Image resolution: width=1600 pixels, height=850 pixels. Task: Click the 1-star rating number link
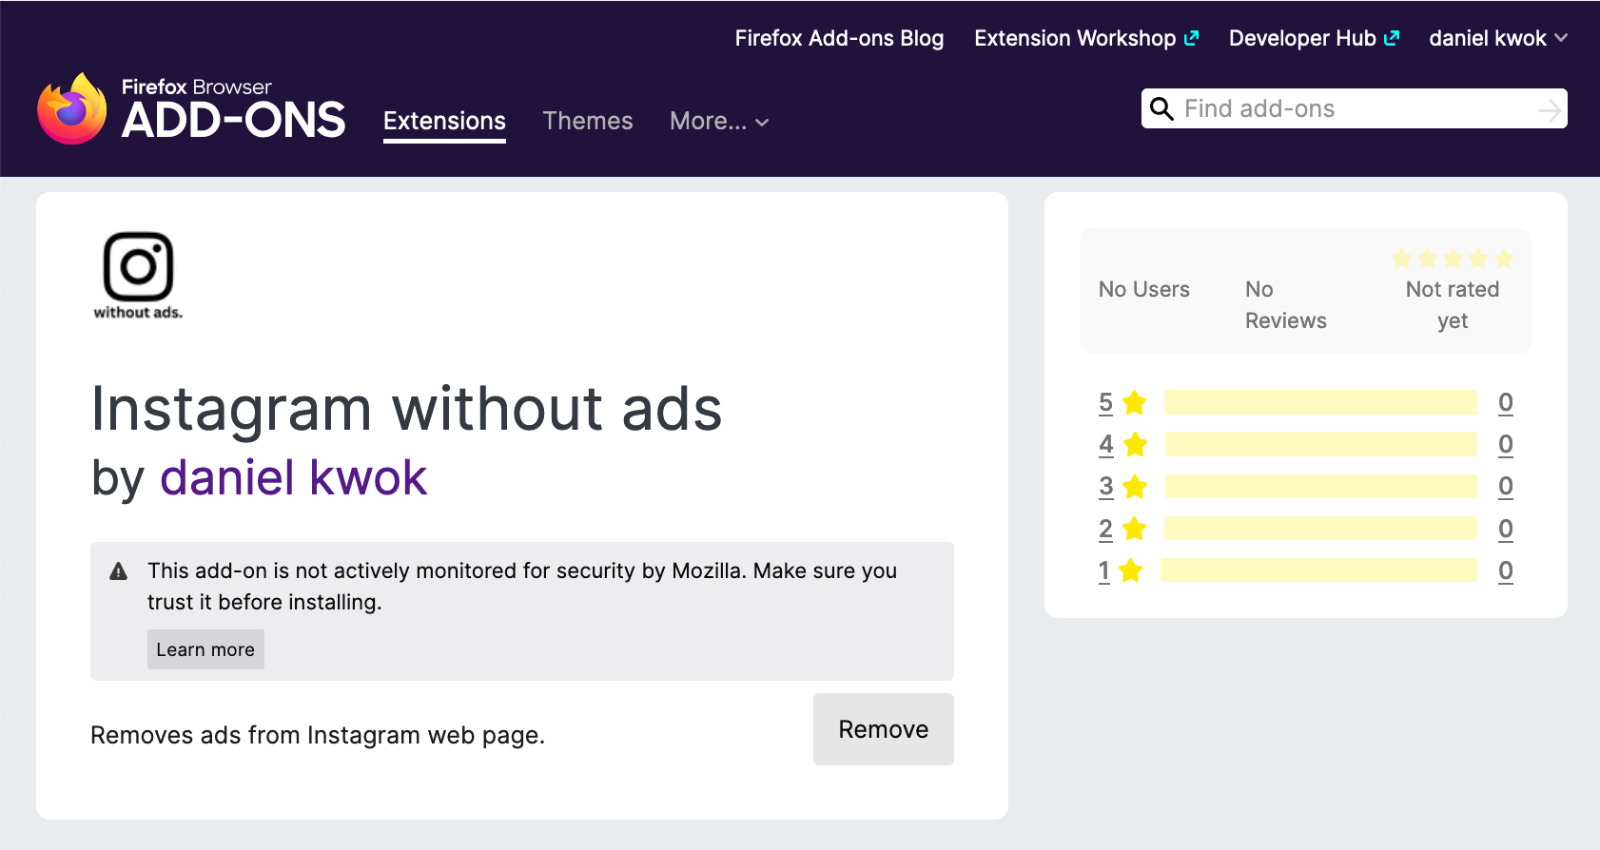click(1104, 570)
